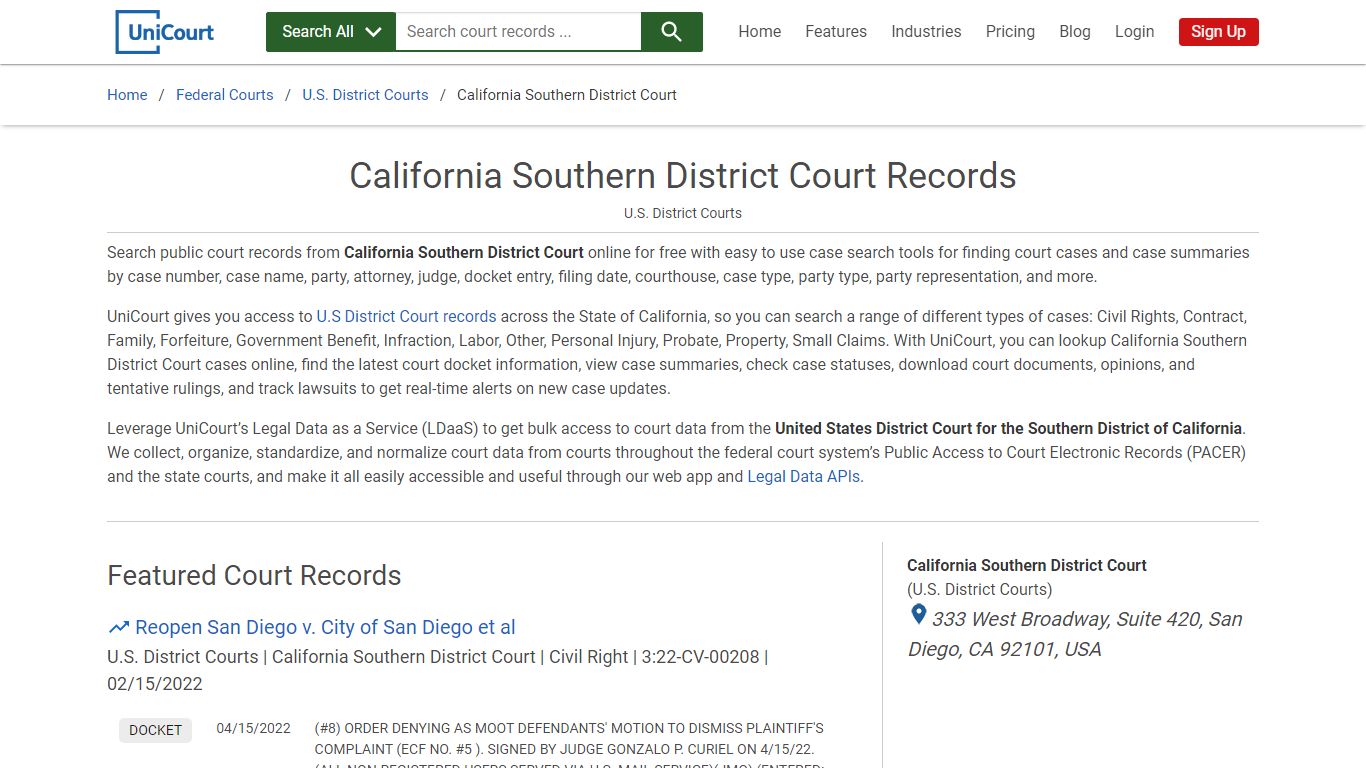The height and width of the screenshot is (768, 1366).
Task: Click the case metadata line with 3:22-CV-00208
Action: click(x=438, y=670)
